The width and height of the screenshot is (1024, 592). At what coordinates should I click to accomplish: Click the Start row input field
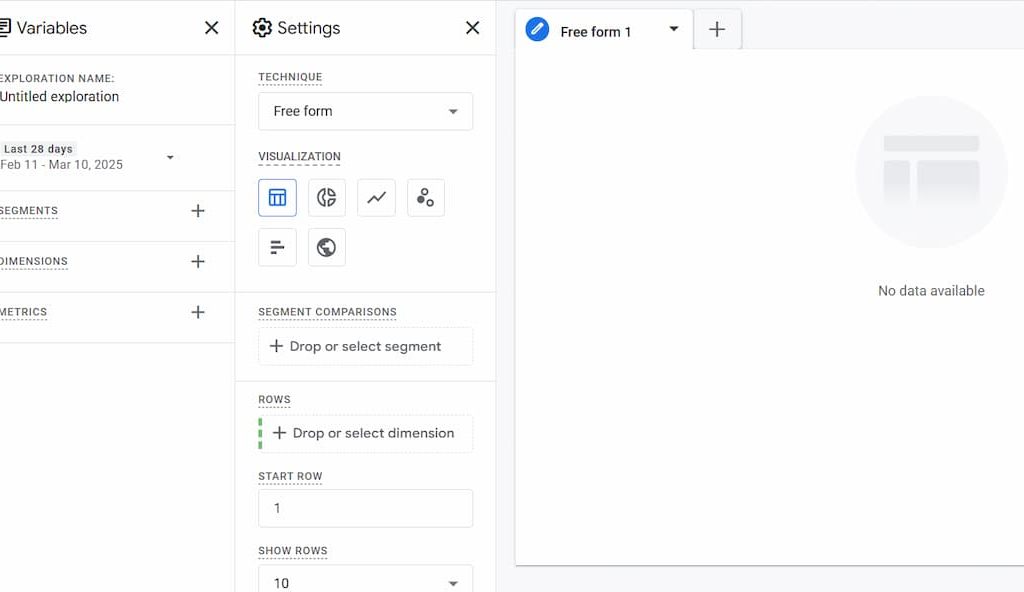point(365,508)
